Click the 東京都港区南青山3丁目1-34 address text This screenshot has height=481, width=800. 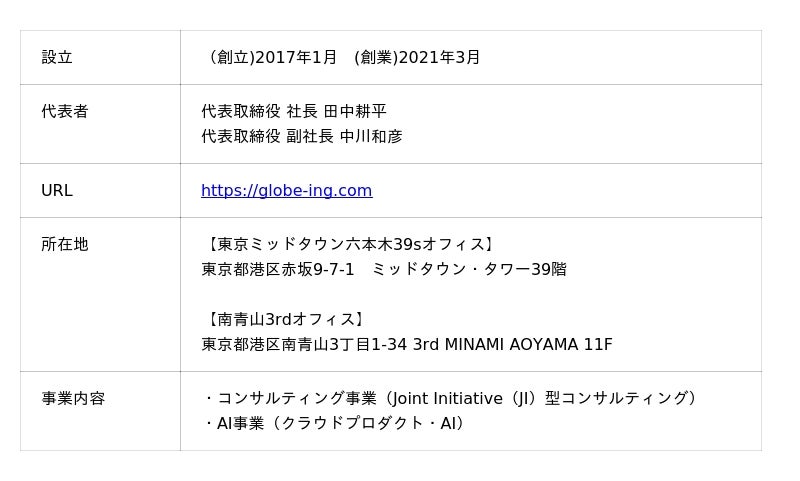pyautogui.click(x=304, y=345)
